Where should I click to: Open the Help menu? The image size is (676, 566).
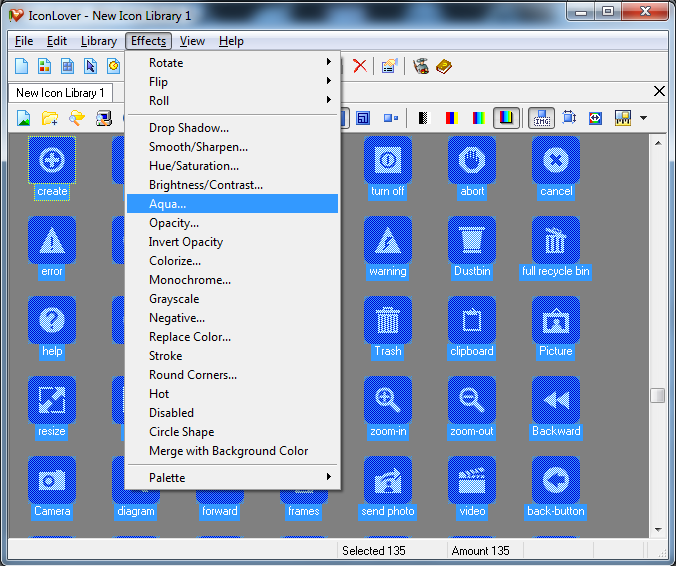(x=231, y=41)
